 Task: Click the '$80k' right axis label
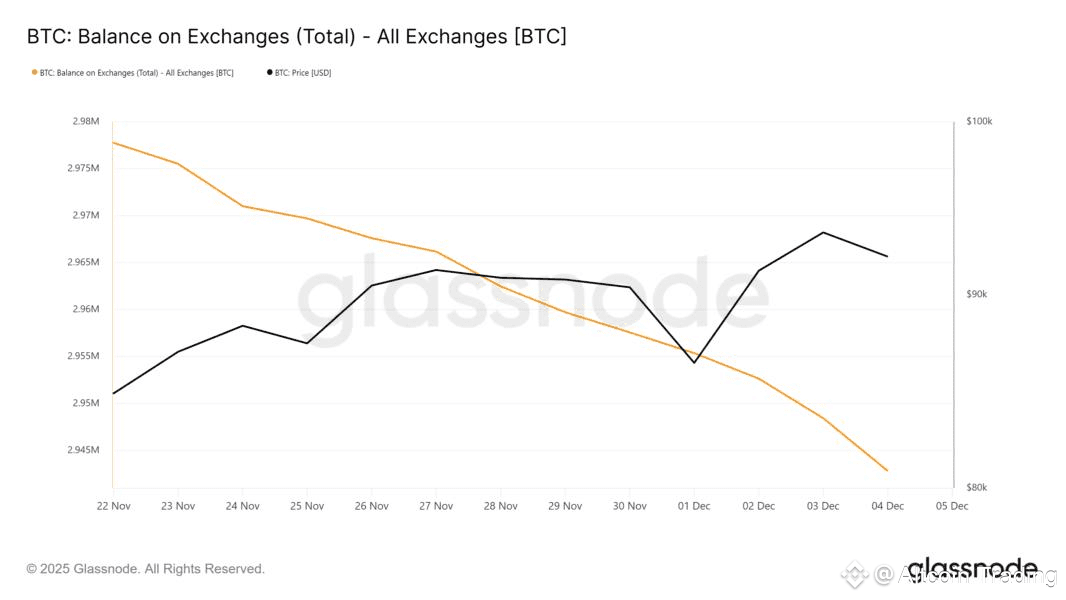(x=977, y=488)
